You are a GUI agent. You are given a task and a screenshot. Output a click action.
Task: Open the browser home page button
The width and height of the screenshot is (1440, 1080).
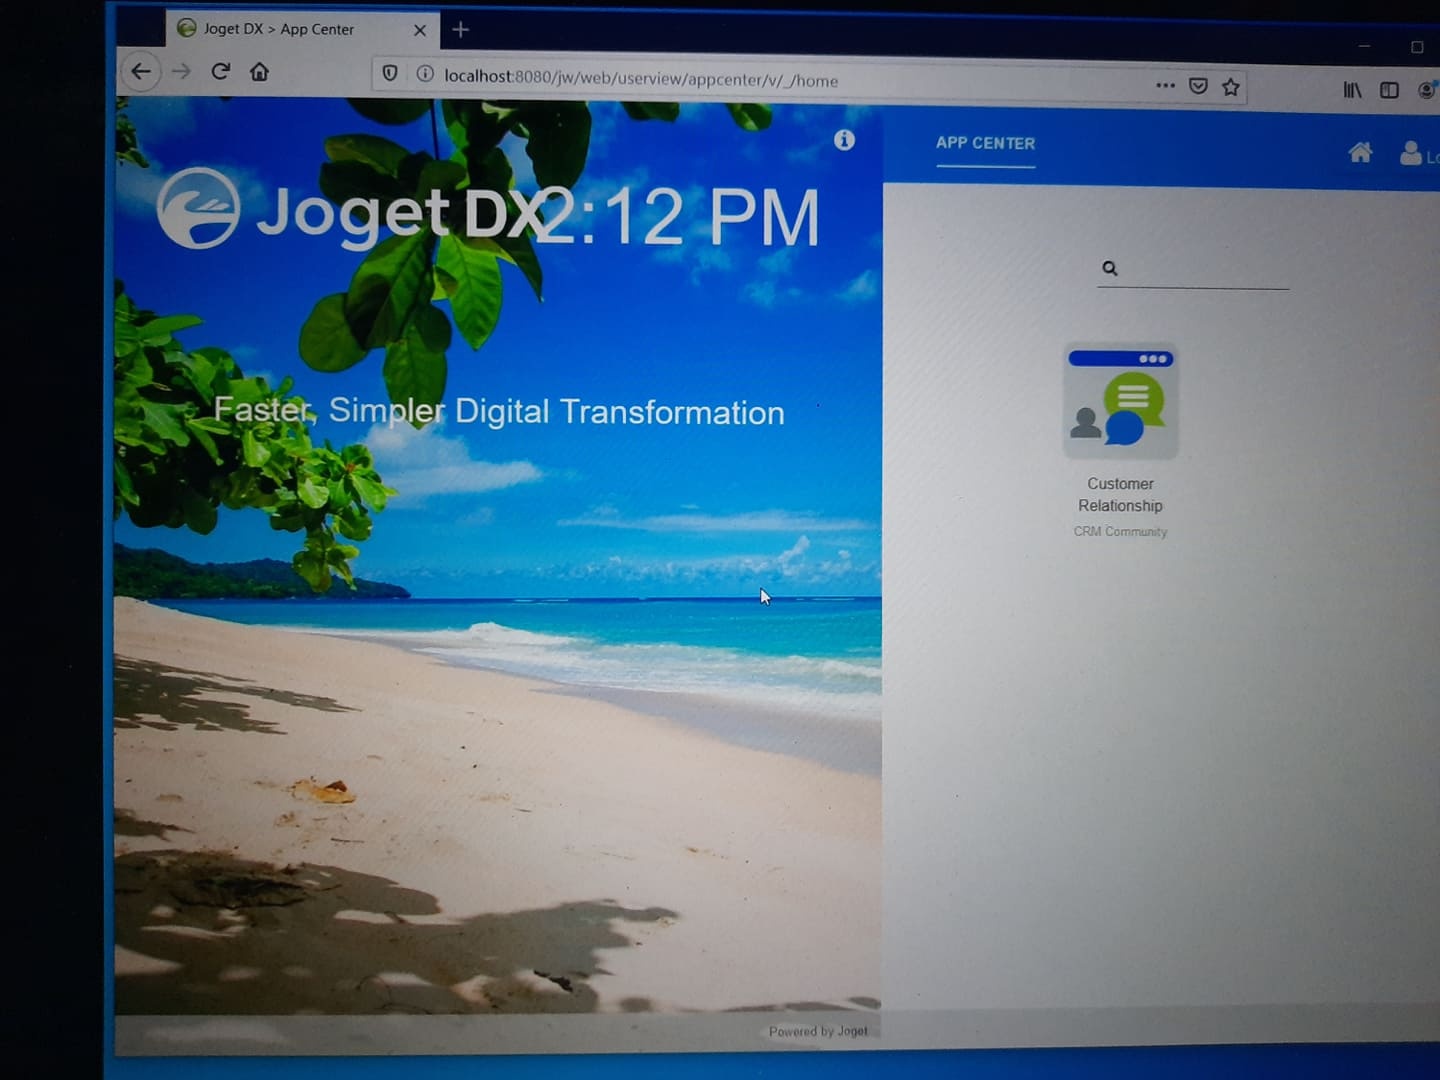pos(259,72)
